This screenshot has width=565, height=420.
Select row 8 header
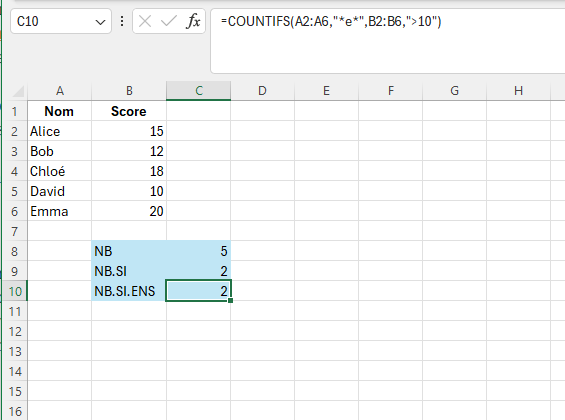[x=14, y=251]
